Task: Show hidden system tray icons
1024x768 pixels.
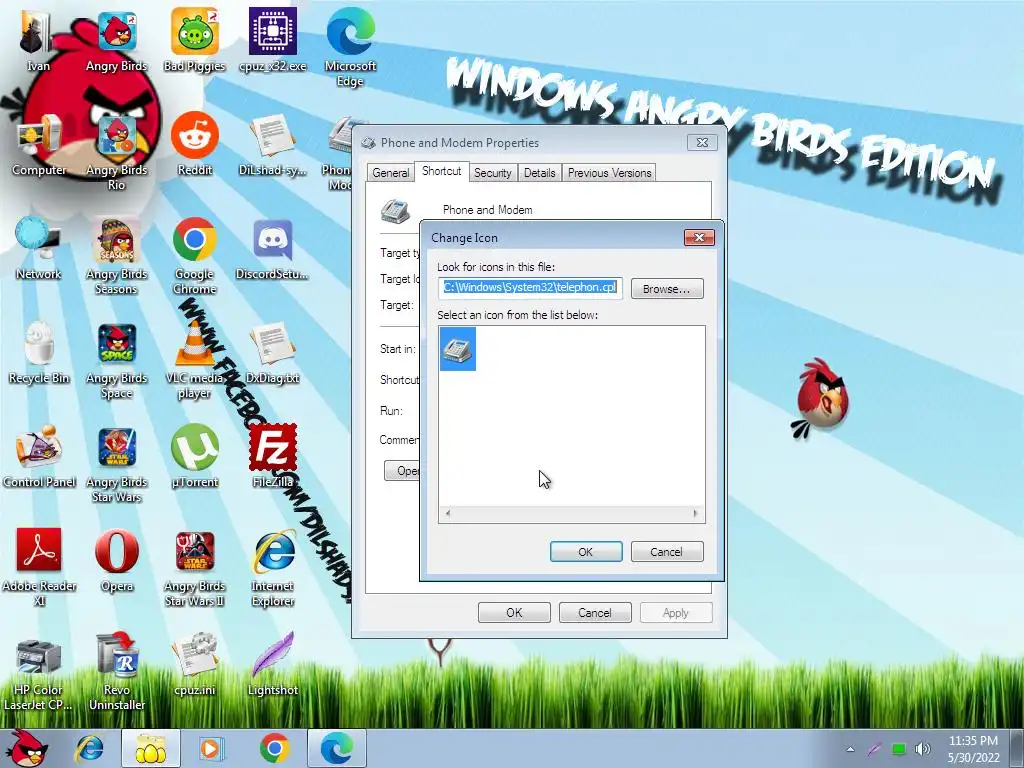Action: (850, 749)
